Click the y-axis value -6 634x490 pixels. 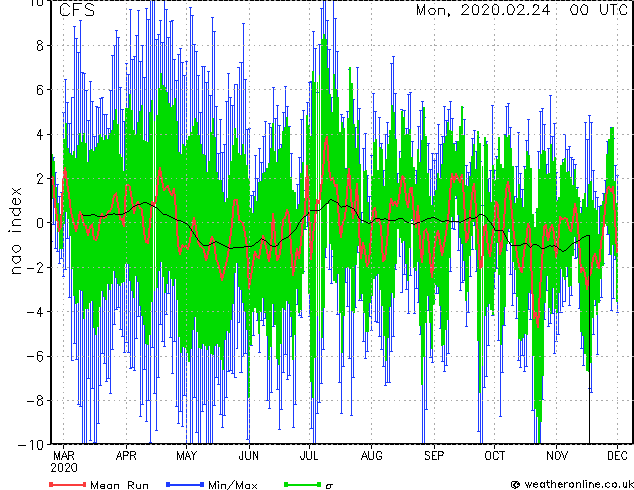pos(35,356)
